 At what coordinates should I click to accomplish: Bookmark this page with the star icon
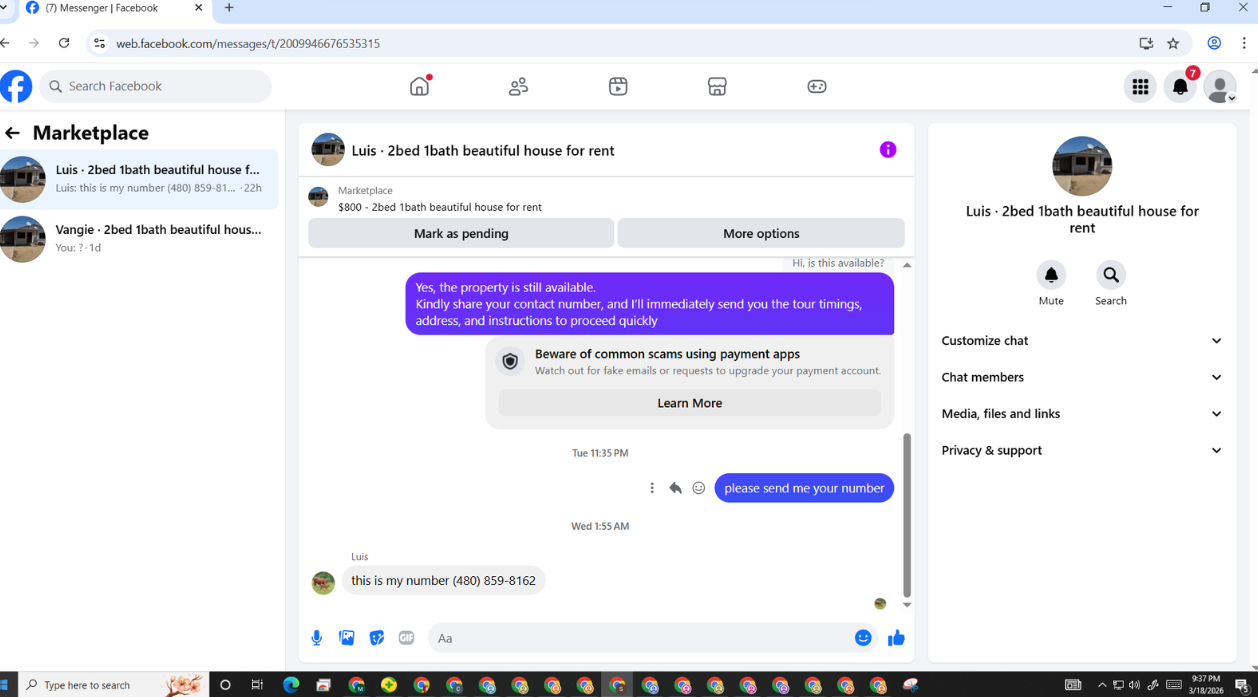point(1173,43)
